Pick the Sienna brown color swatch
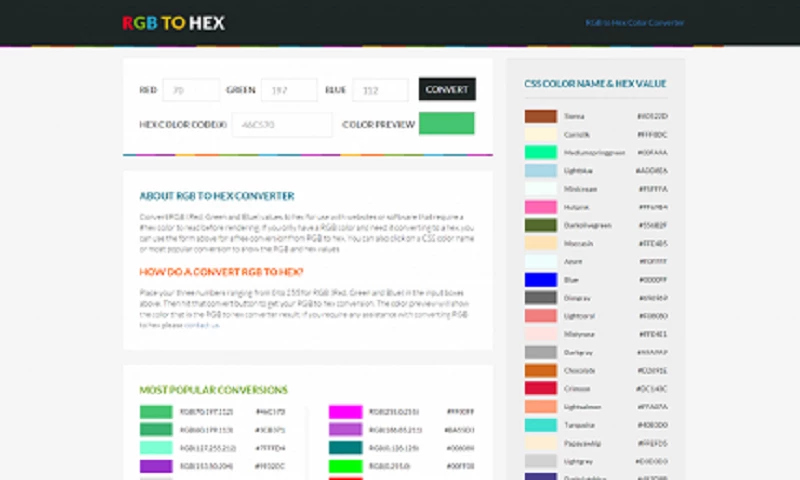Image resolution: width=800 pixels, height=480 pixels. pos(541,116)
